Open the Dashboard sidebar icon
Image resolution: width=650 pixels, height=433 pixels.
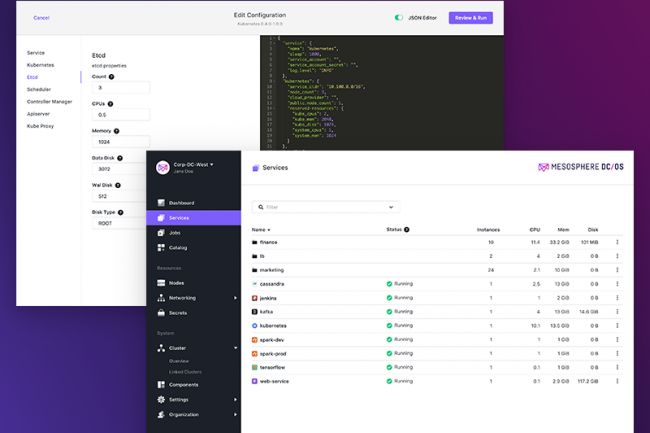coord(161,203)
